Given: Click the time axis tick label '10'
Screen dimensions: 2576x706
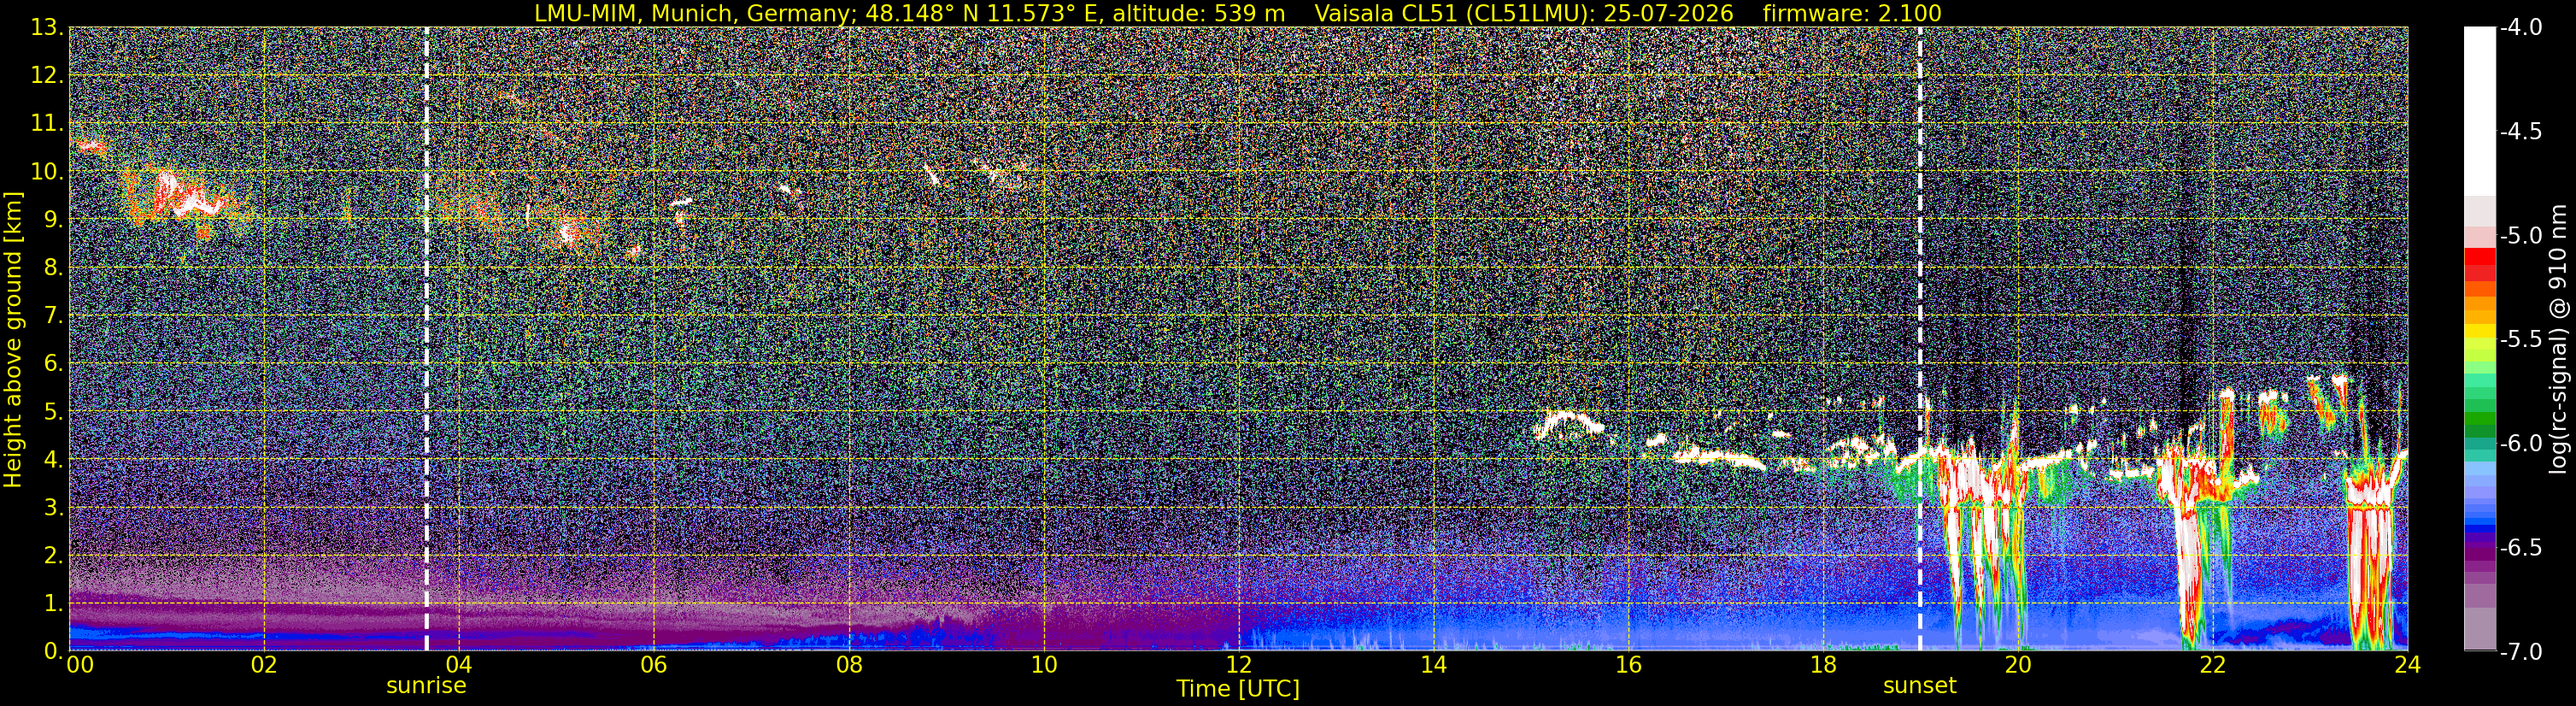Looking at the screenshot, I should pyautogui.click(x=1043, y=665).
